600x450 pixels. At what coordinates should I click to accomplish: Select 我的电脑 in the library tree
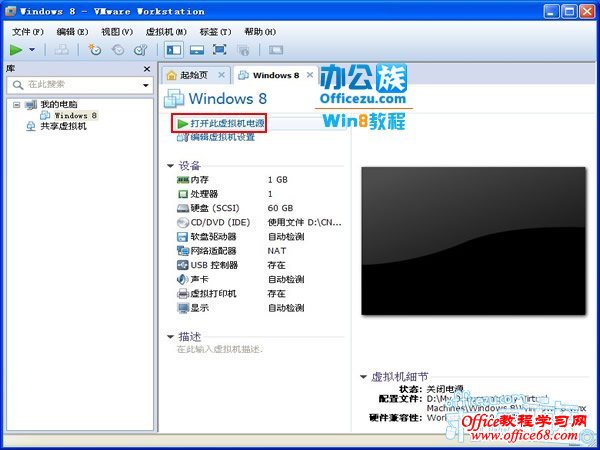(x=59, y=104)
